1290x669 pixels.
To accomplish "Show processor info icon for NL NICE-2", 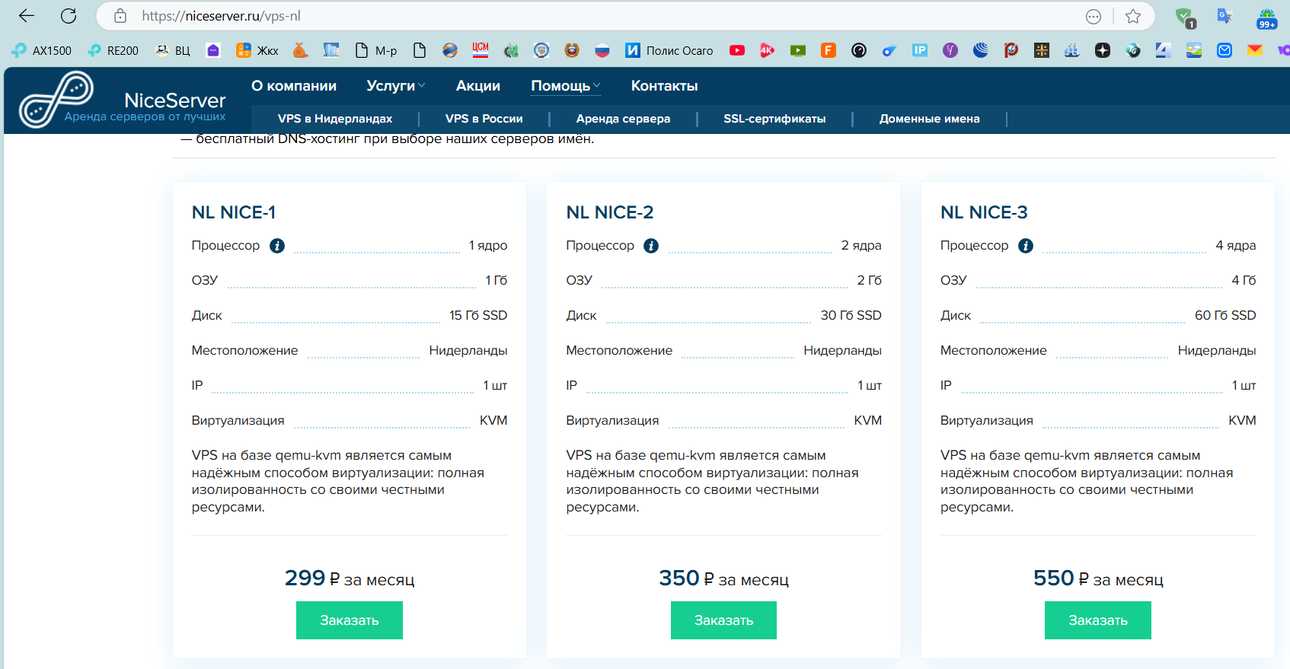I will [x=651, y=245].
